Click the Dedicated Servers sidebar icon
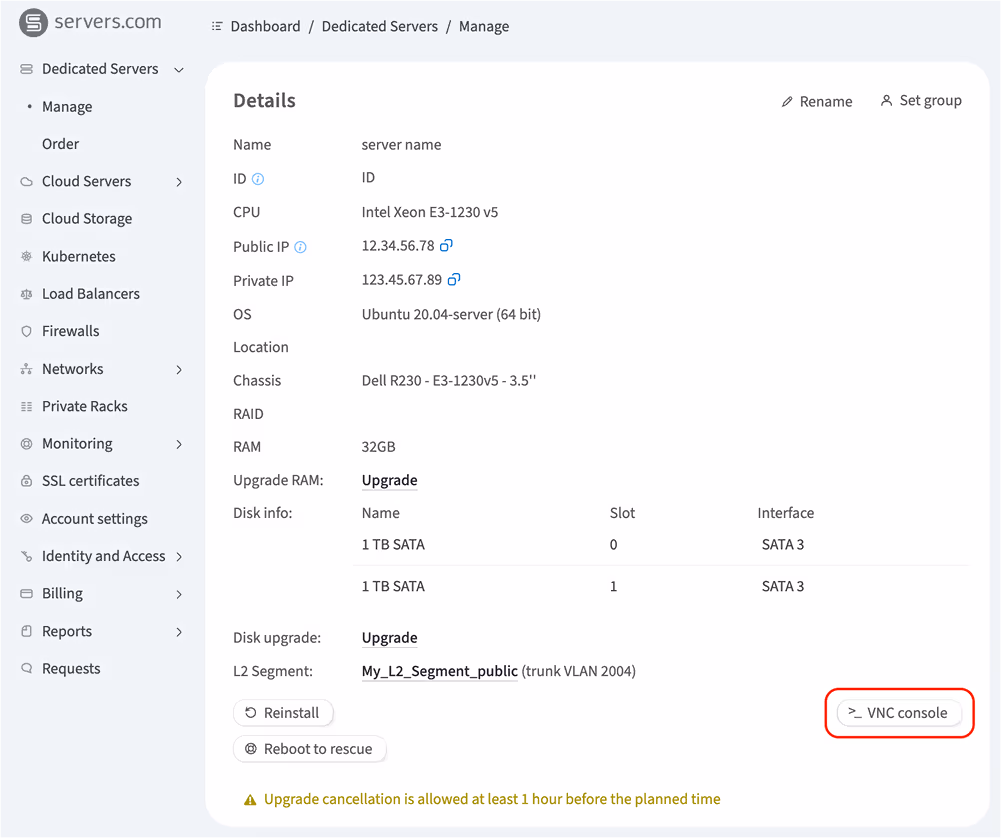The height and width of the screenshot is (838, 1001). click(26, 69)
